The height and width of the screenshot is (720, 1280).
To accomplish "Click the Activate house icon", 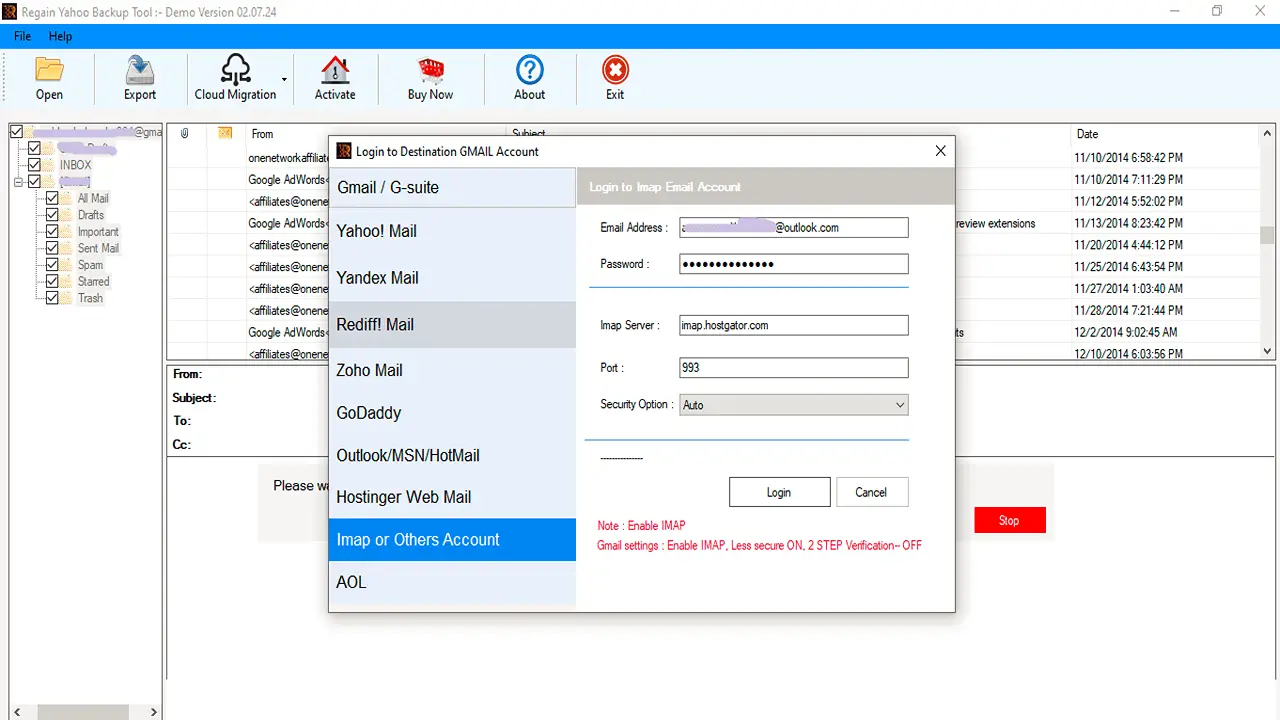I will tap(335, 70).
